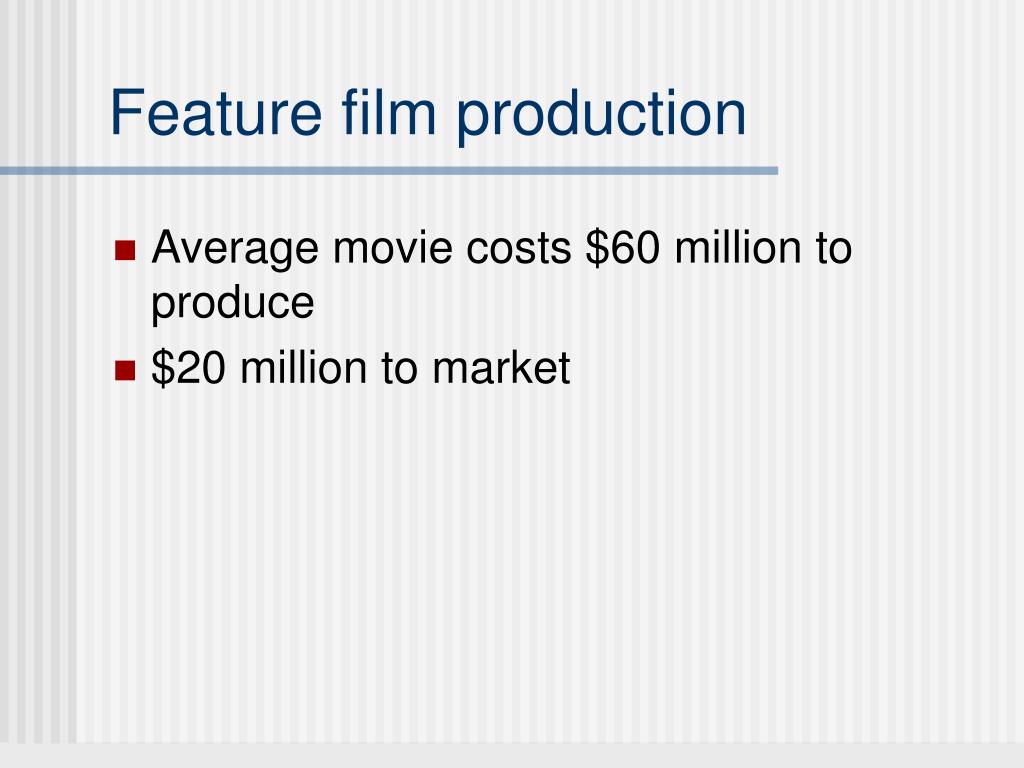Click the word "Feature" in the title
The width and height of the screenshot is (1024, 768).
pos(216,113)
